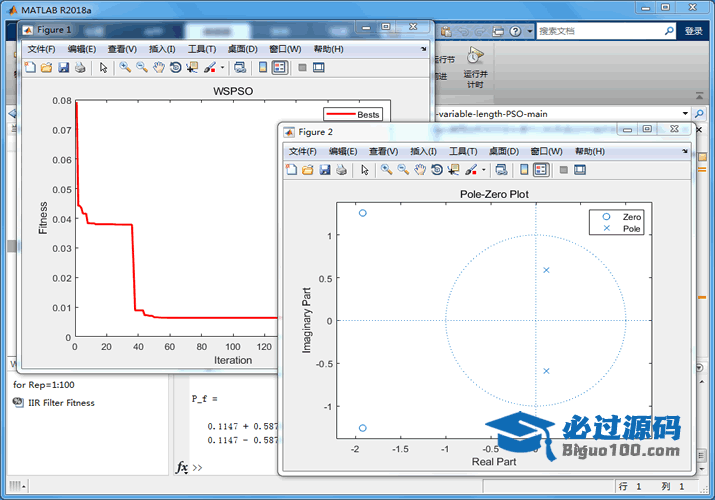Select IIR Filter Fitness in command history
Image resolution: width=715 pixels, height=500 pixels.
pyautogui.click(x=61, y=403)
